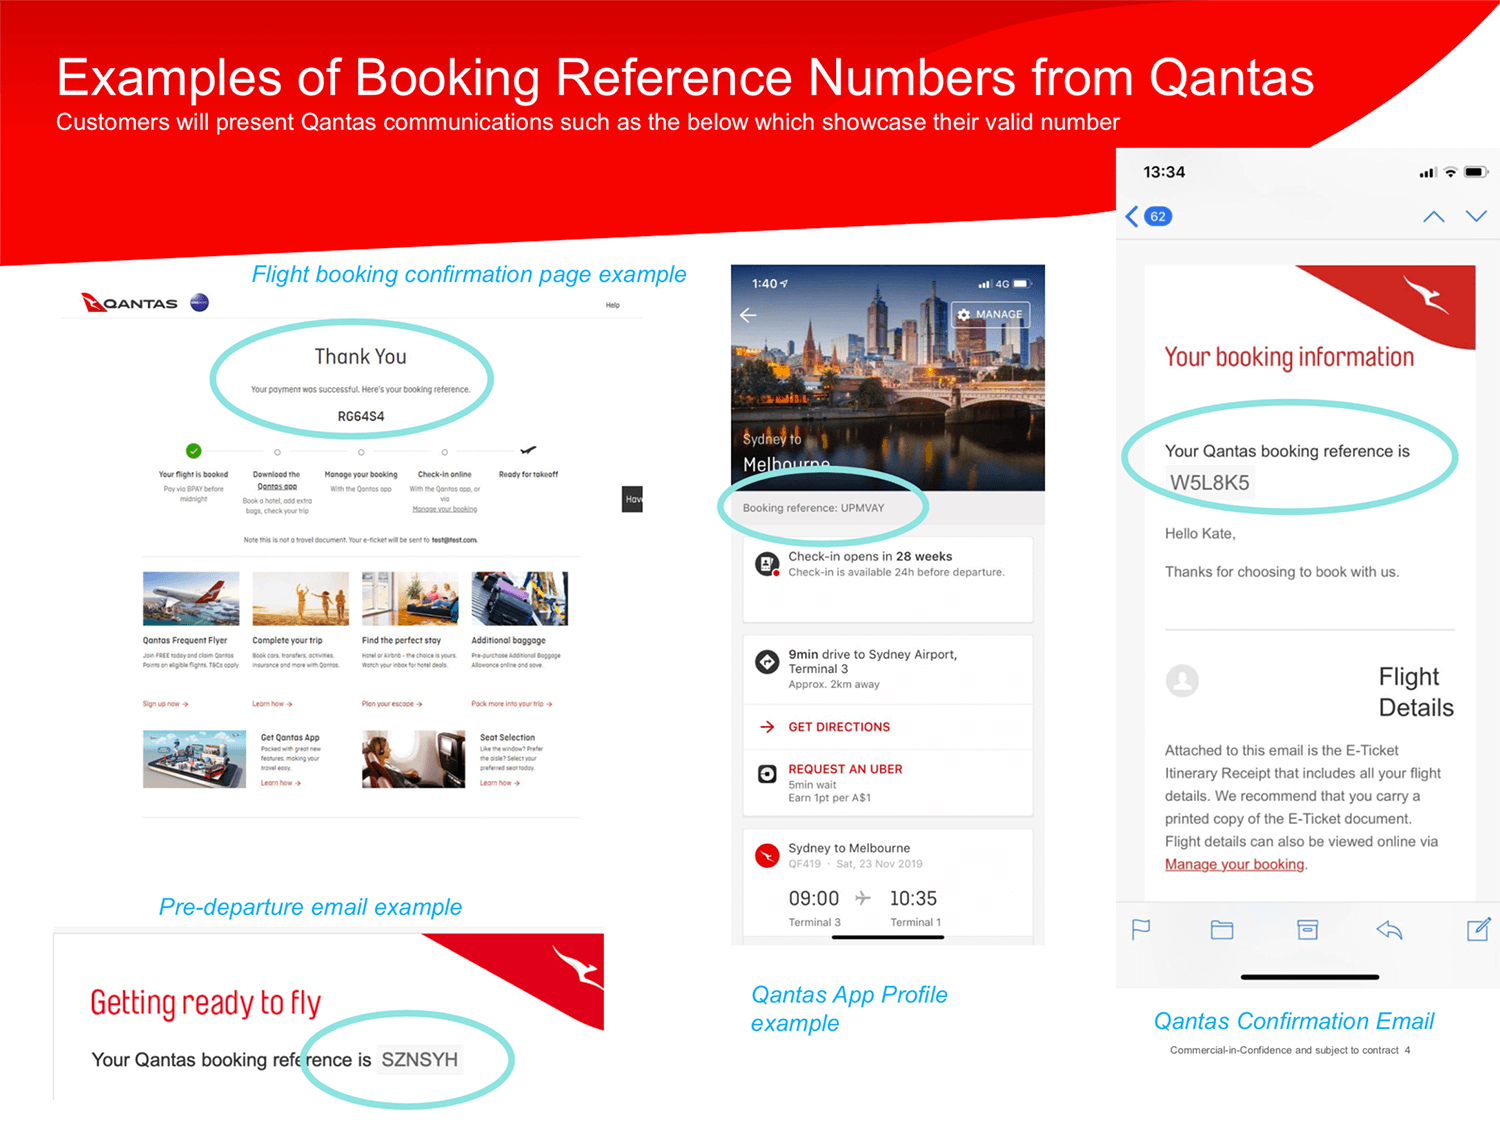This screenshot has width=1500, height=1125.
Task: Click Pack more into your trip link
Action: coord(512,704)
